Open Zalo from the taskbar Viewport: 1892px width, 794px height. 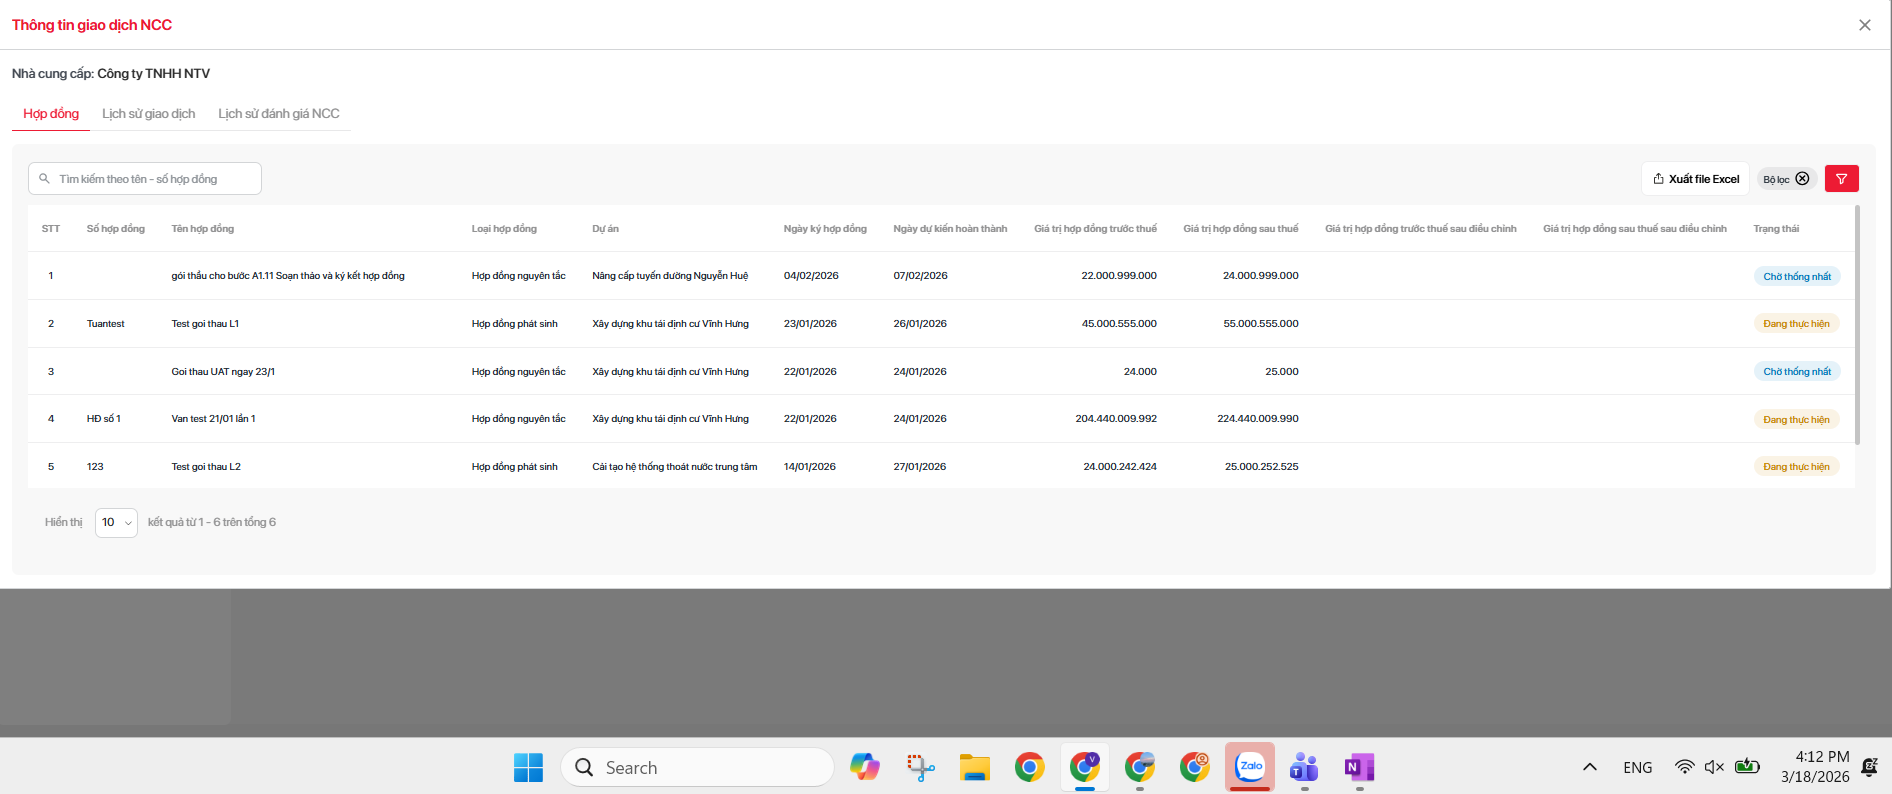(x=1249, y=767)
